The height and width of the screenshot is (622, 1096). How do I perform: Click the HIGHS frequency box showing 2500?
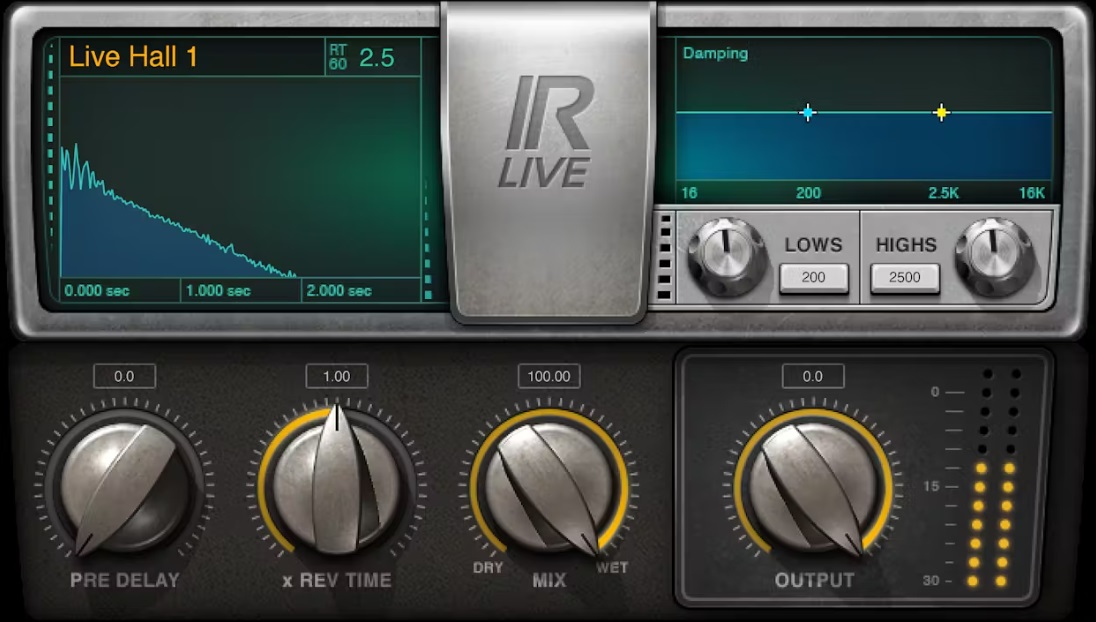(904, 279)
